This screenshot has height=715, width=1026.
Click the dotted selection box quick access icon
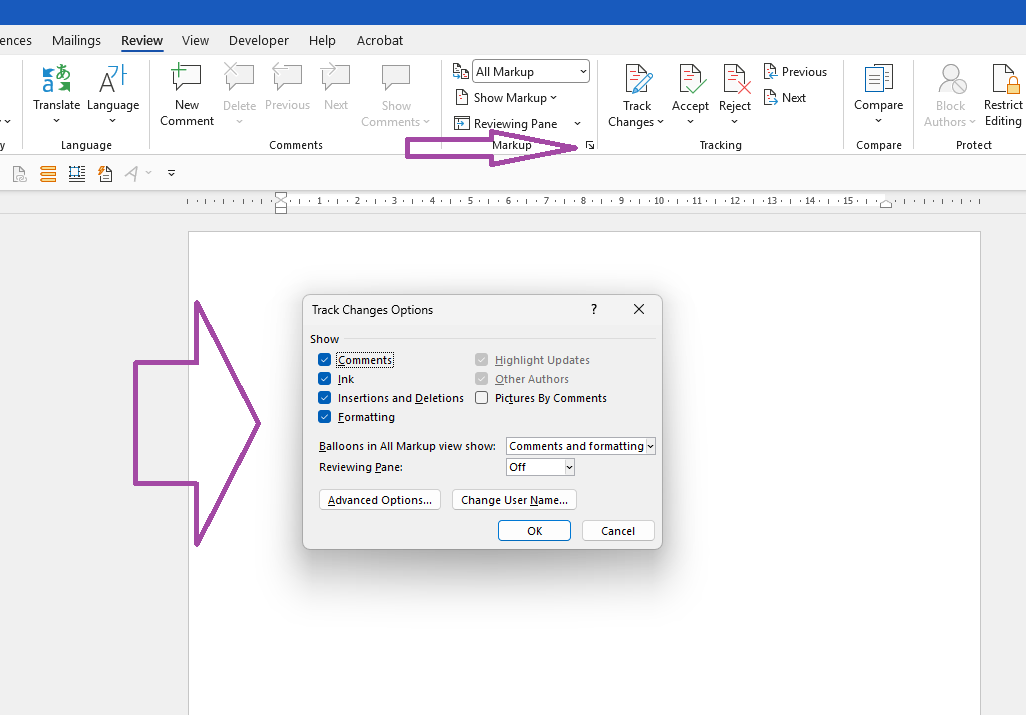click(x=77, y=174)
